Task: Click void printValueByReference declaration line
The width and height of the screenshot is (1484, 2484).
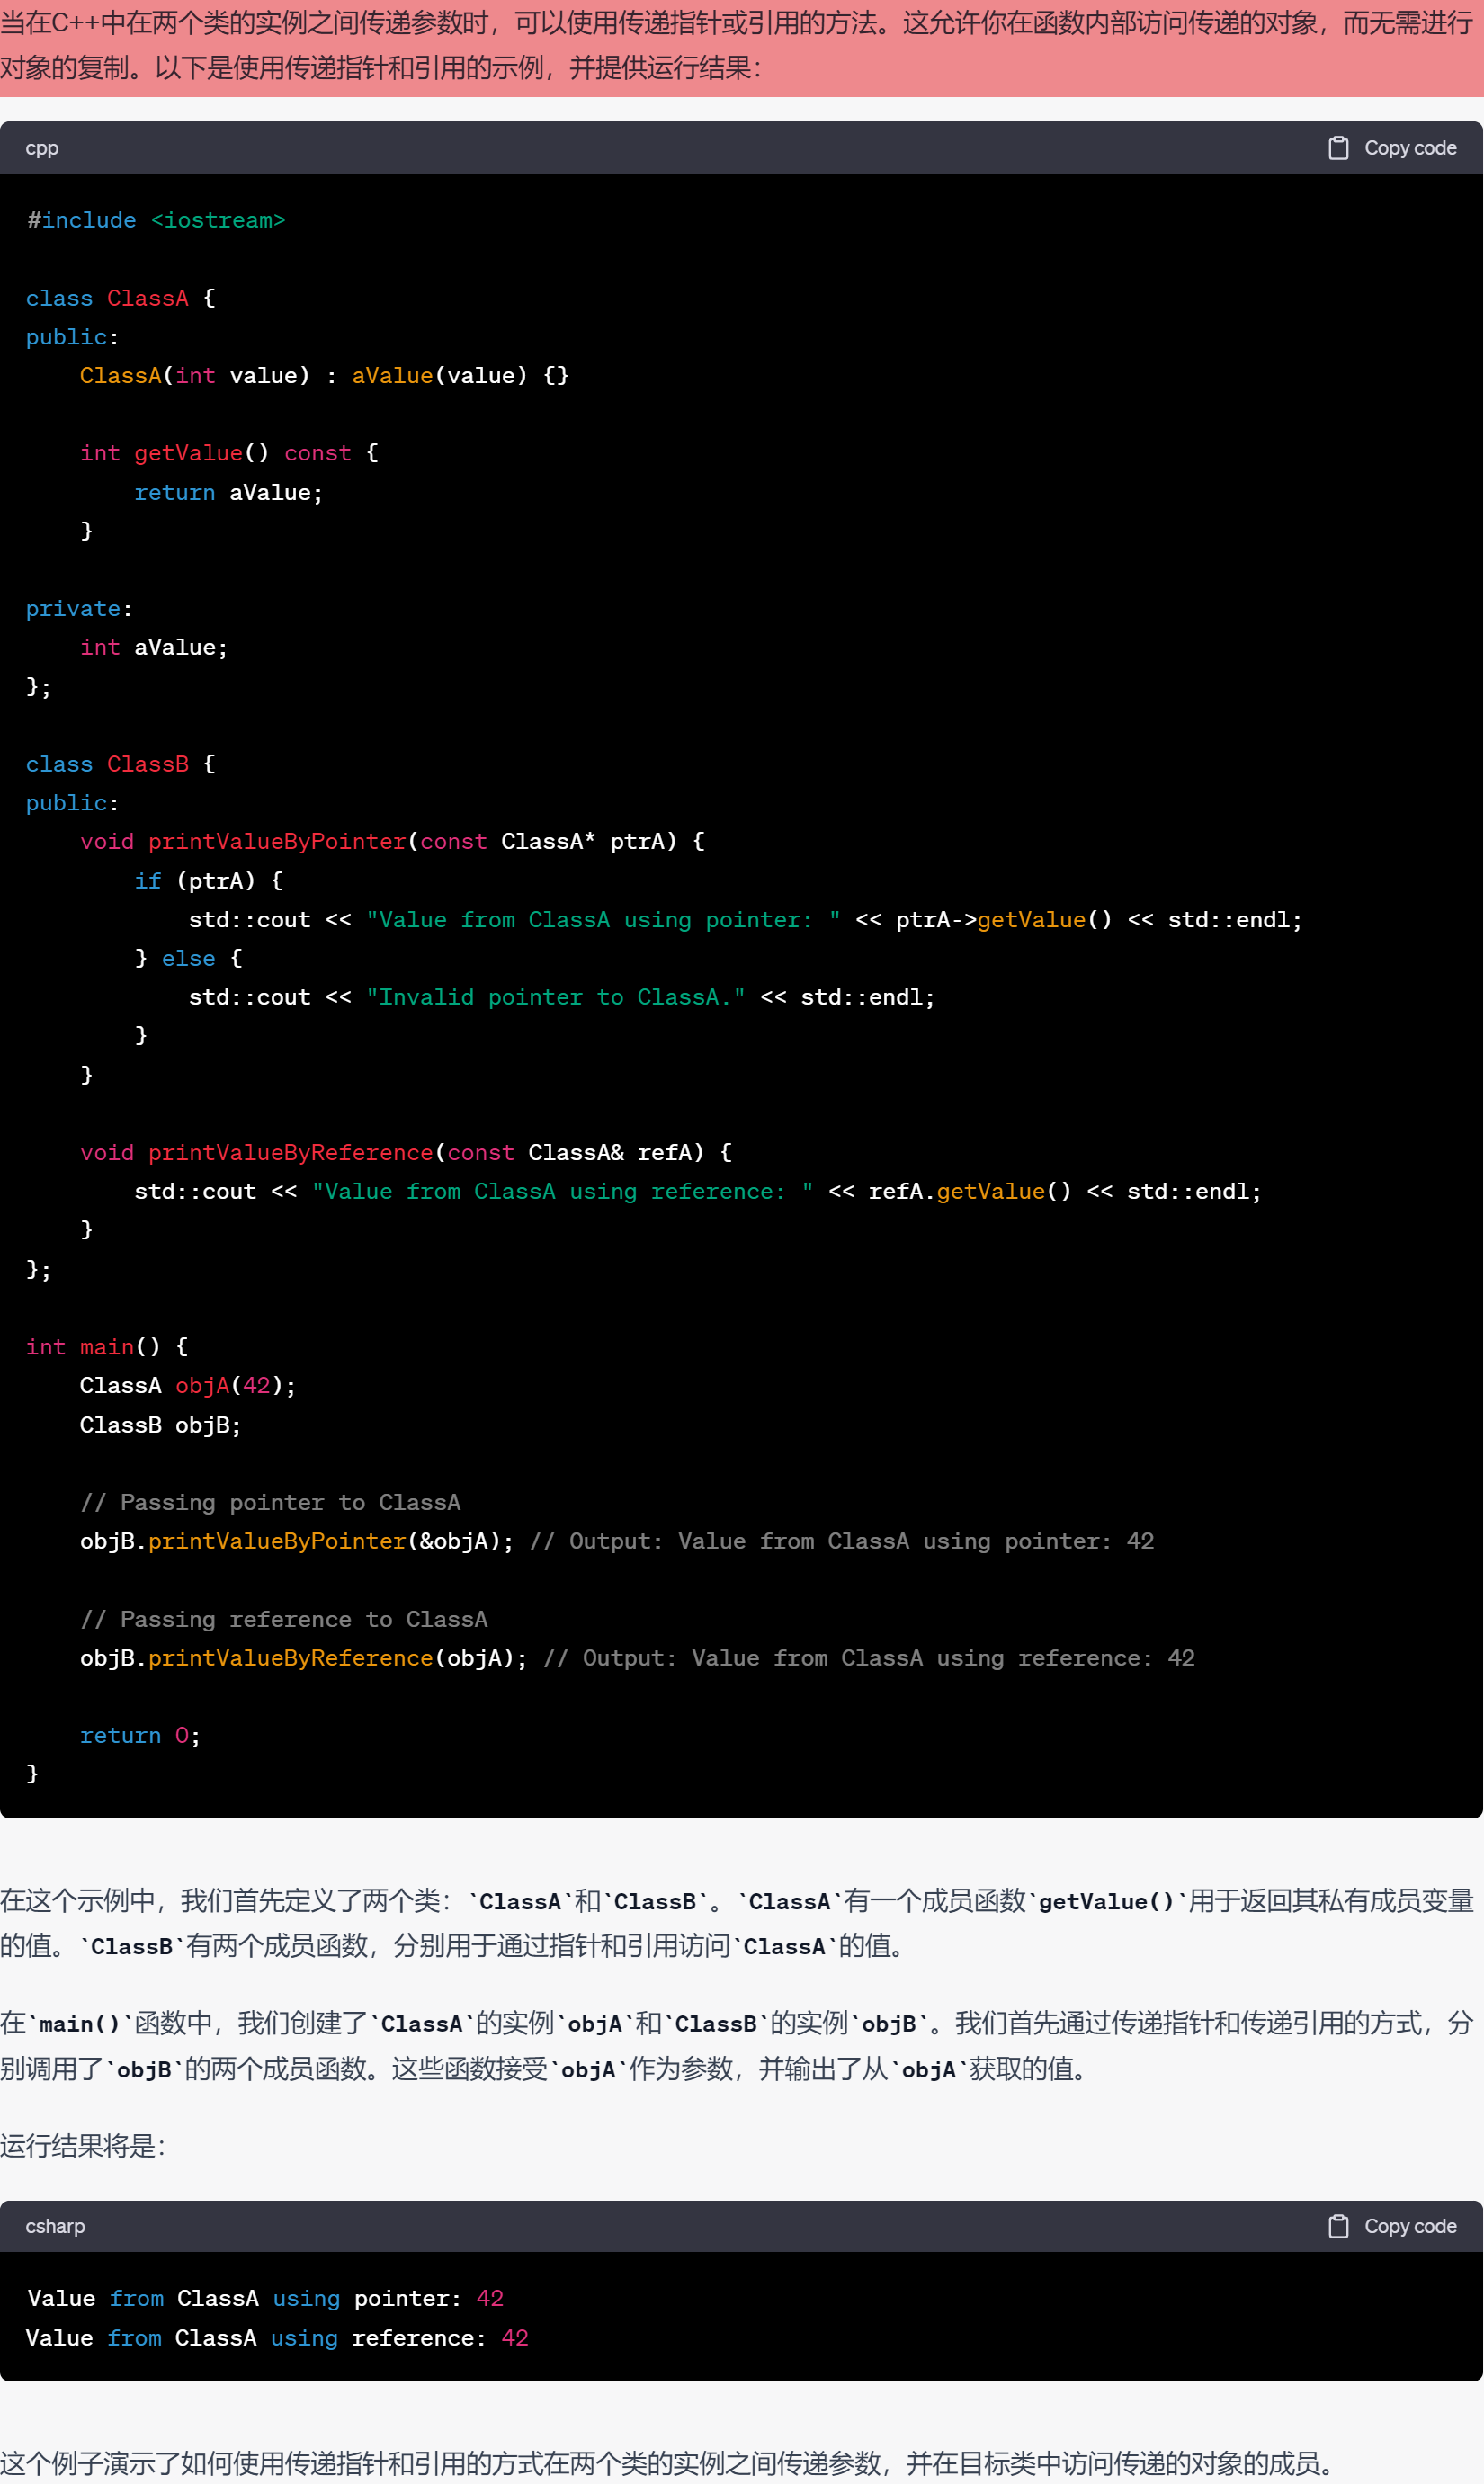Action: (406, 1153)
